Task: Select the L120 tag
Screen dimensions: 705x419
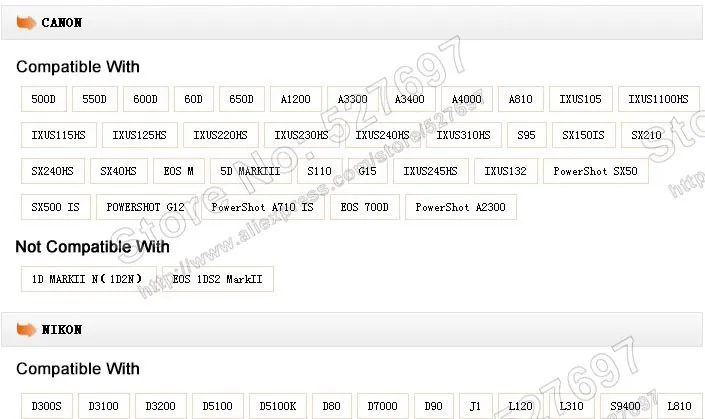Action: [x=521, y=406]
